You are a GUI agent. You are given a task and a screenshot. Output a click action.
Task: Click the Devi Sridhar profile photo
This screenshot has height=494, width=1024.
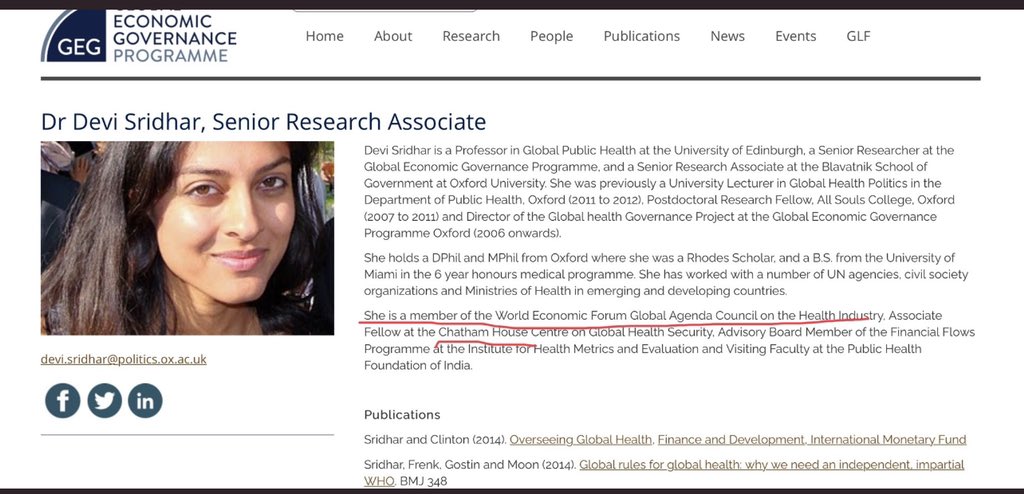click(x=187, y=238)
